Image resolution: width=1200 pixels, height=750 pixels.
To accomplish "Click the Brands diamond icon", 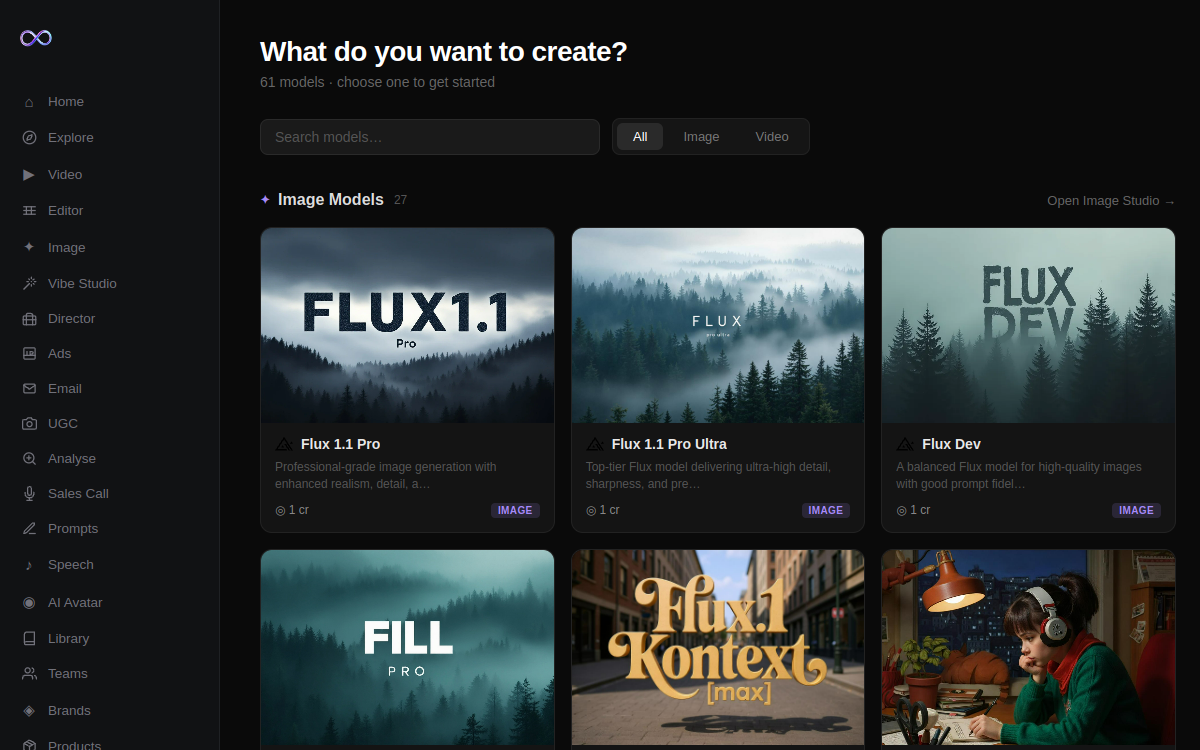I will coord(29,711).
